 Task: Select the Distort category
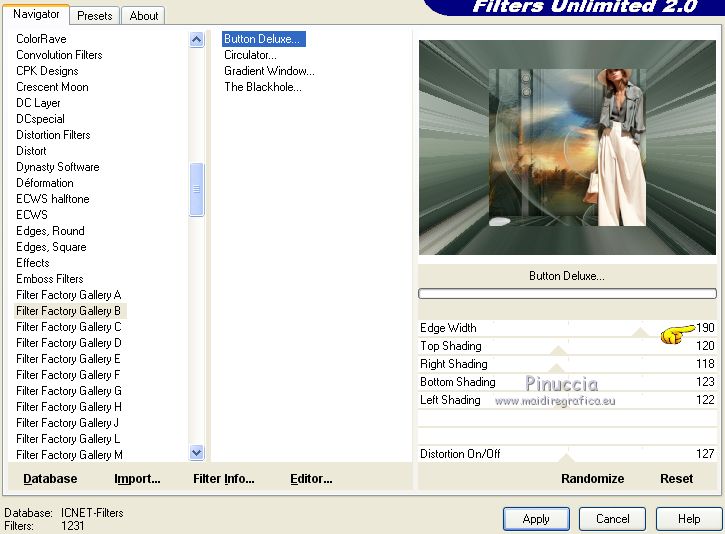click(x=31, y=151)
